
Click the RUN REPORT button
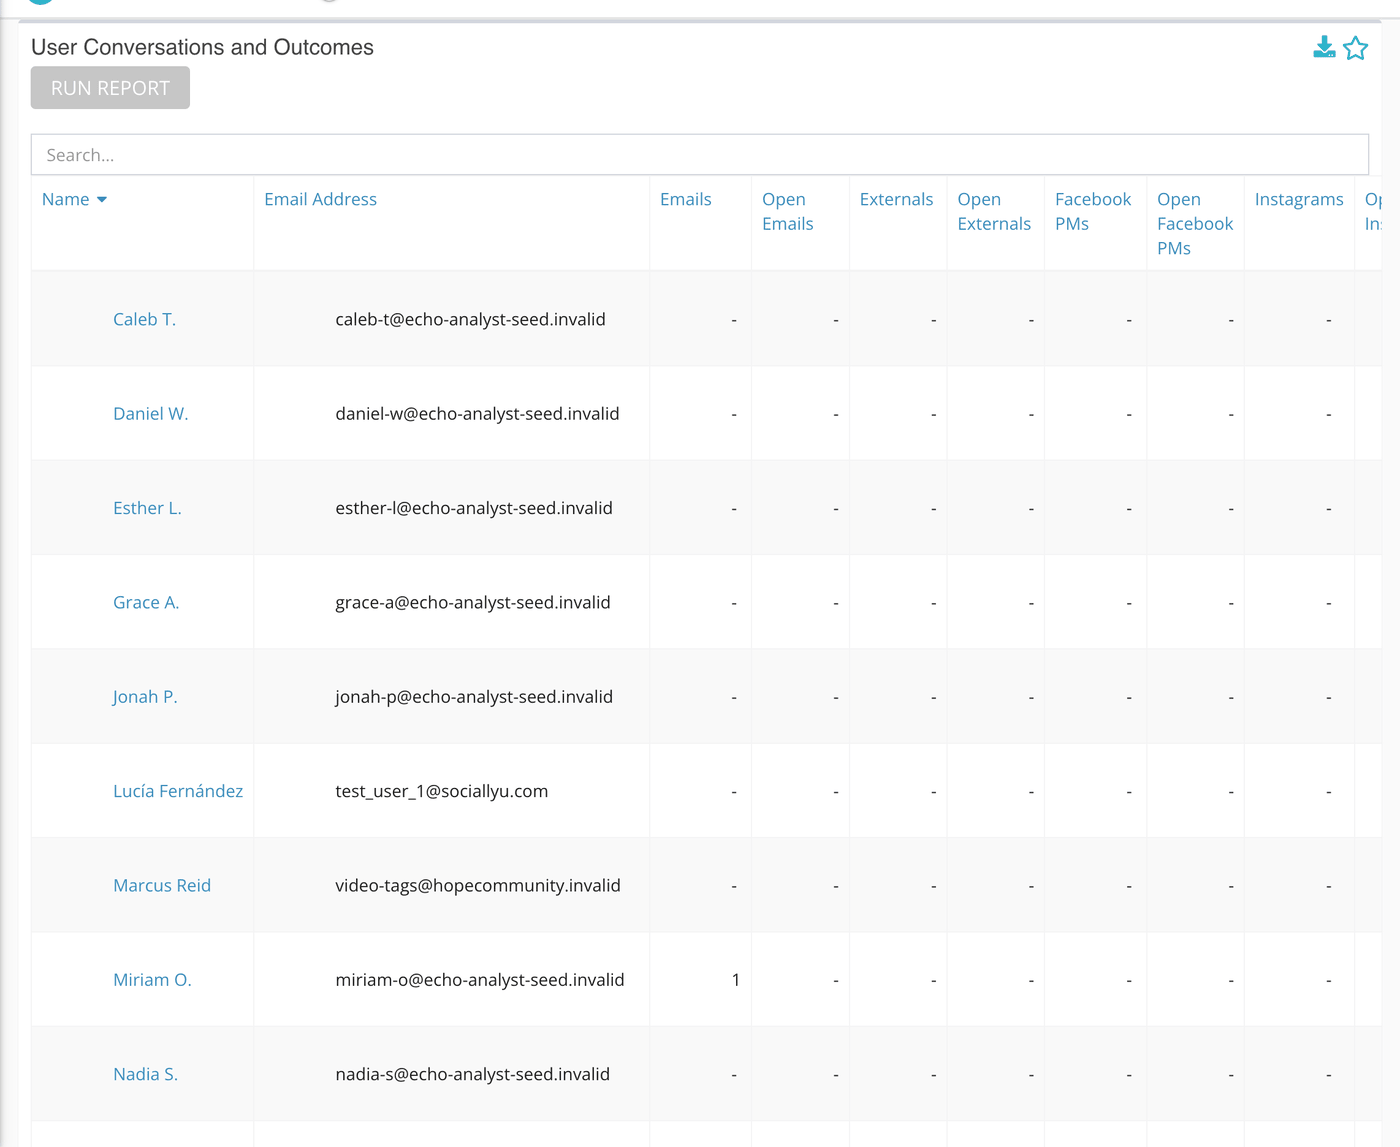(x=110, y=88)
